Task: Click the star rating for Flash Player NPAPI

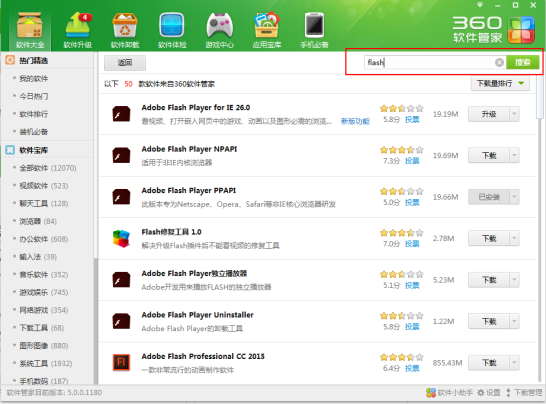Action: point(402,150)
